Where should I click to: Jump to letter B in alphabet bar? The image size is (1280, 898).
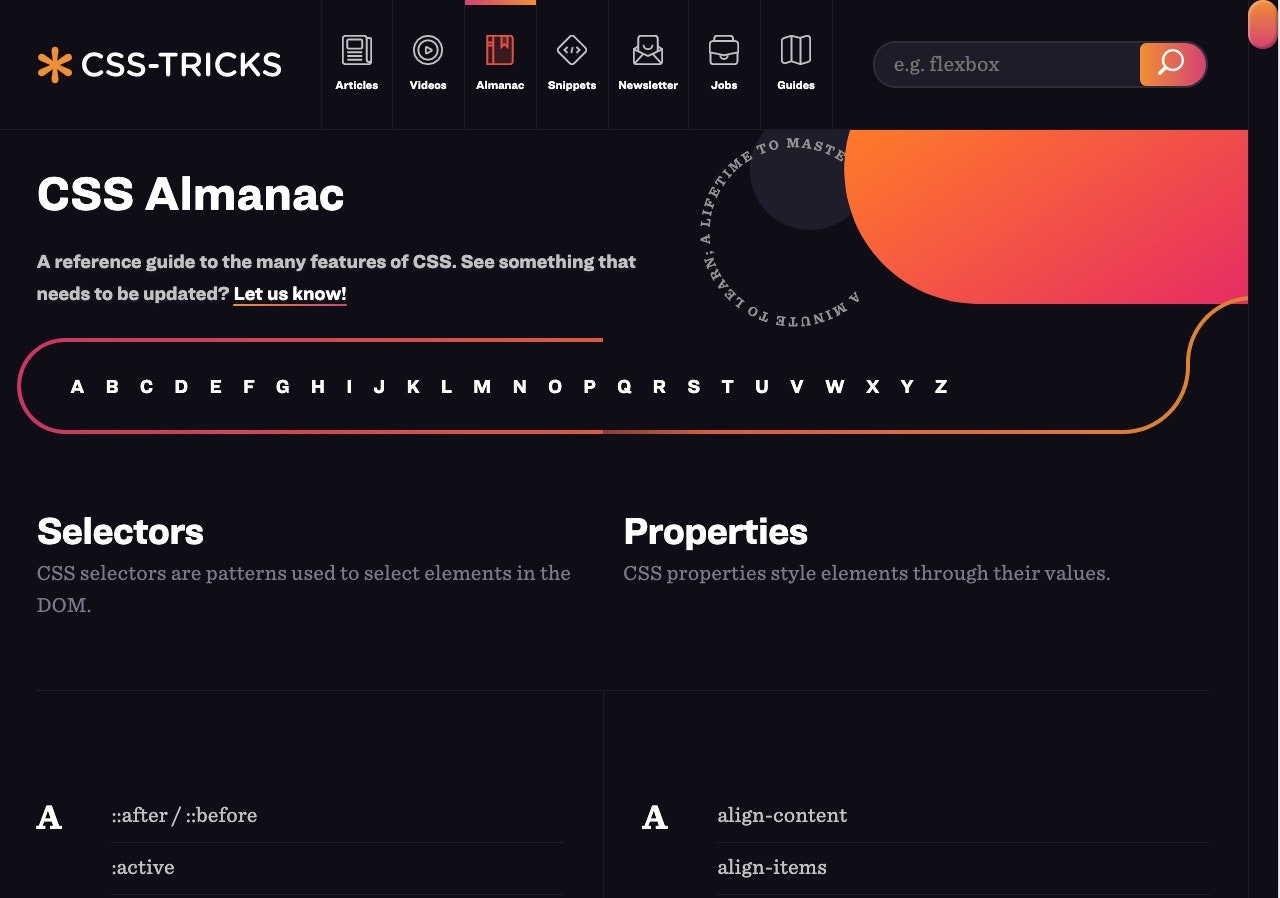click(112, 387)
